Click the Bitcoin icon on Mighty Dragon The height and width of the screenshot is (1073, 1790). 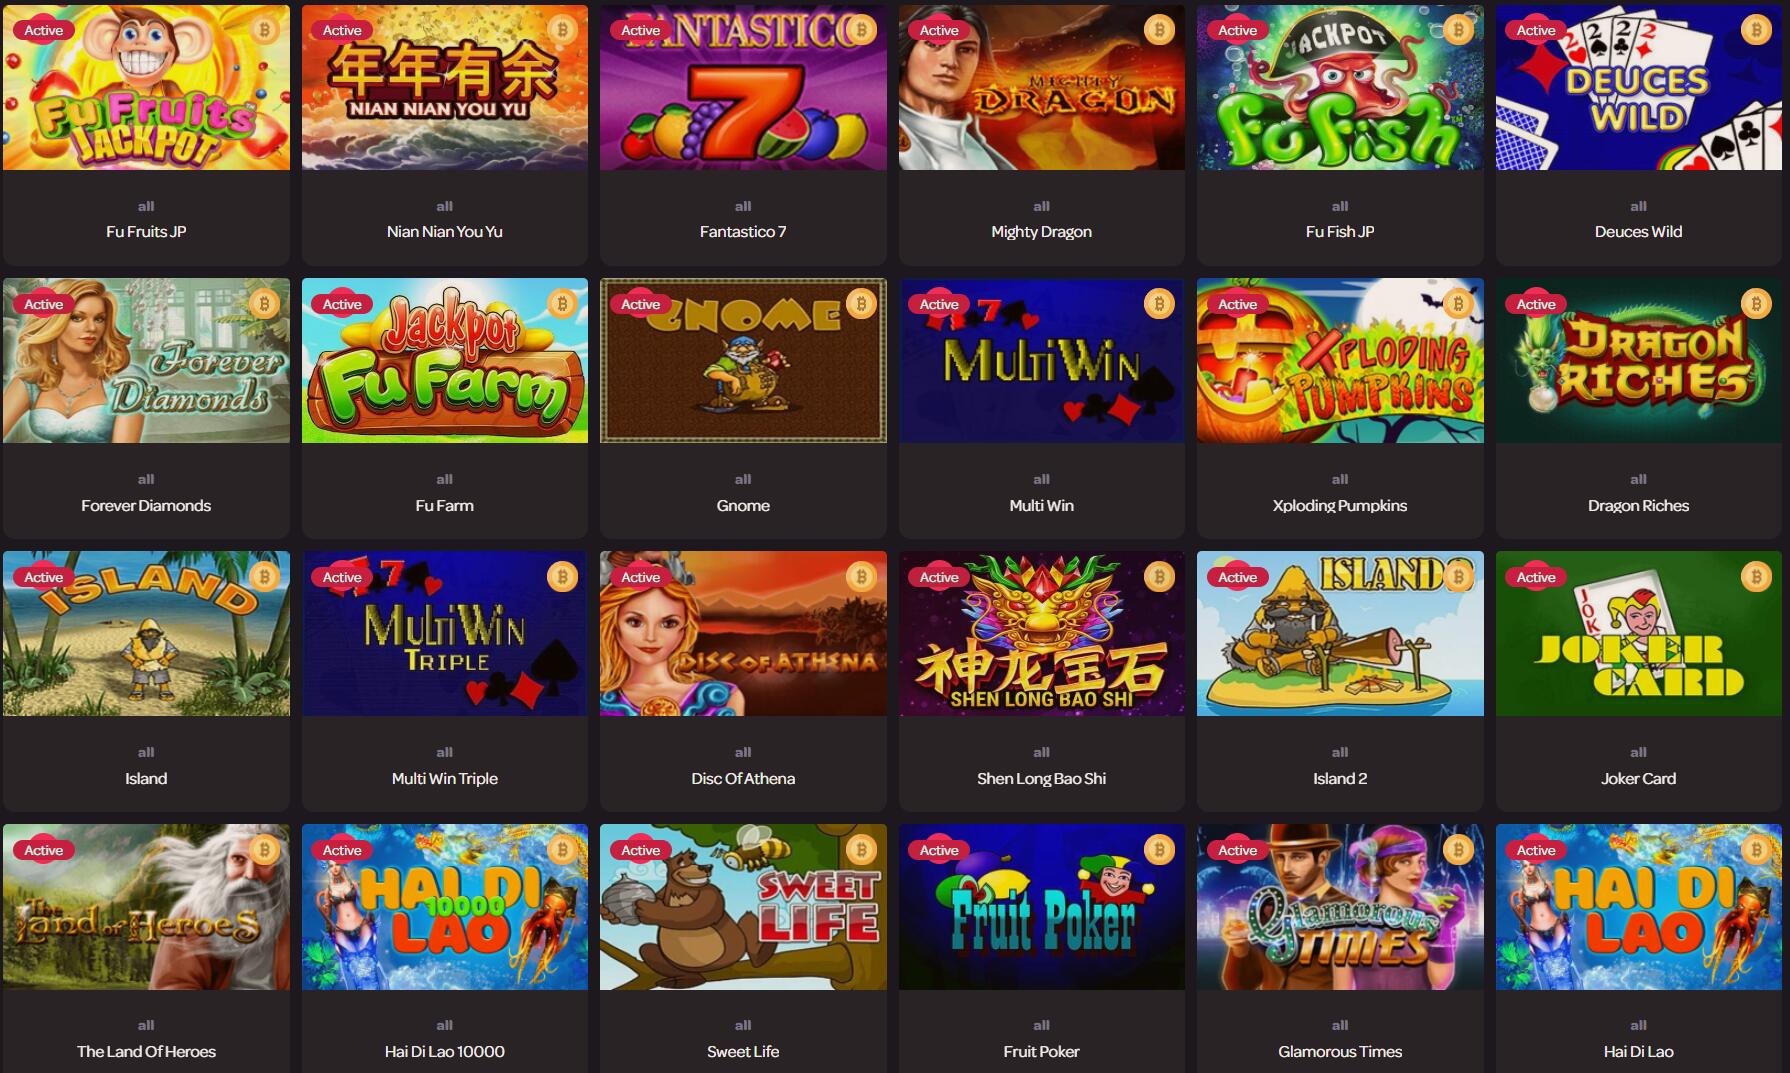(1159, 31)
